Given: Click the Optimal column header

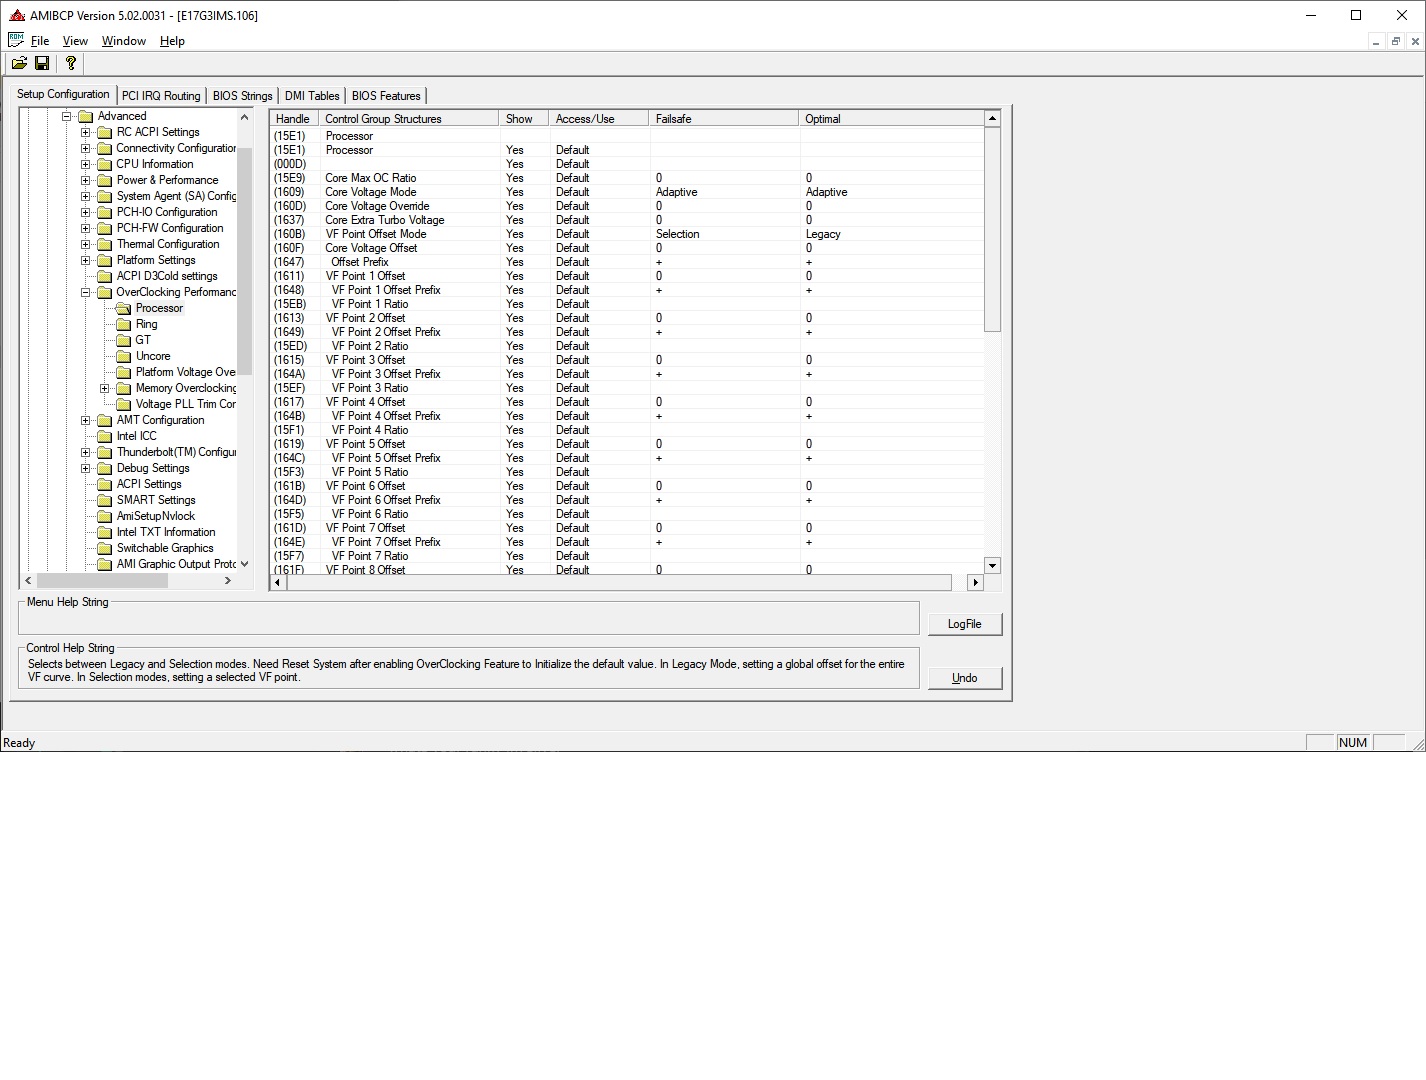Looking at the screenshot, I should [x=892, y=118].
